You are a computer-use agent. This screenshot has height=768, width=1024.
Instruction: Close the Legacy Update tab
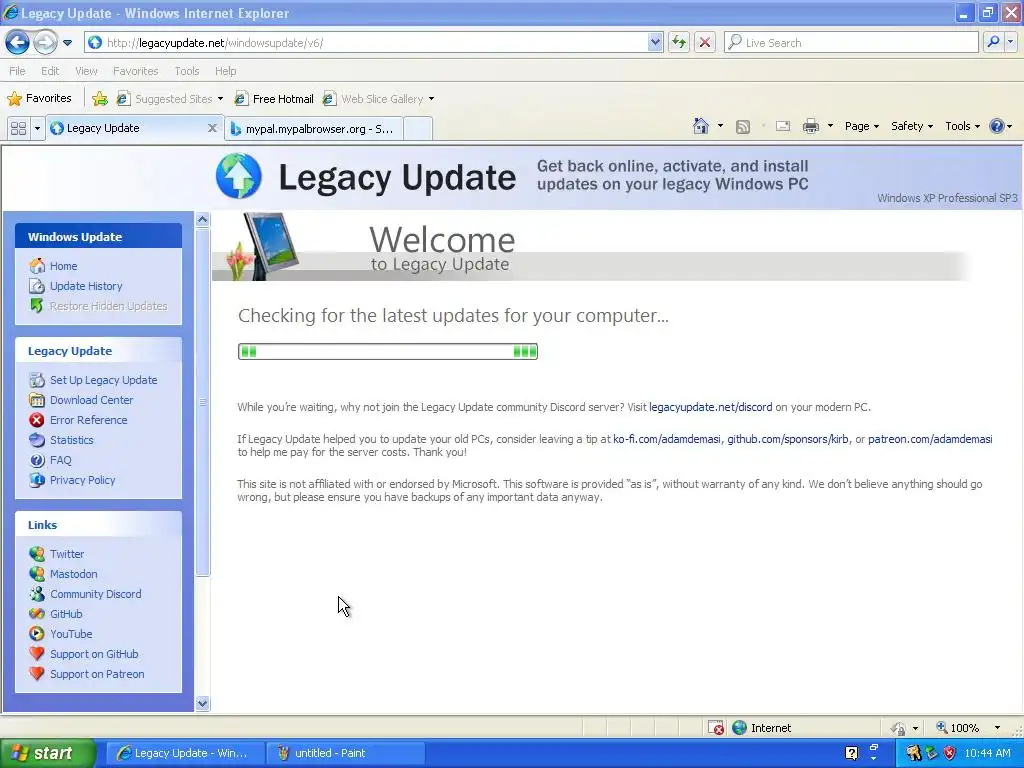pyautogui.click(x=212, y=128)
